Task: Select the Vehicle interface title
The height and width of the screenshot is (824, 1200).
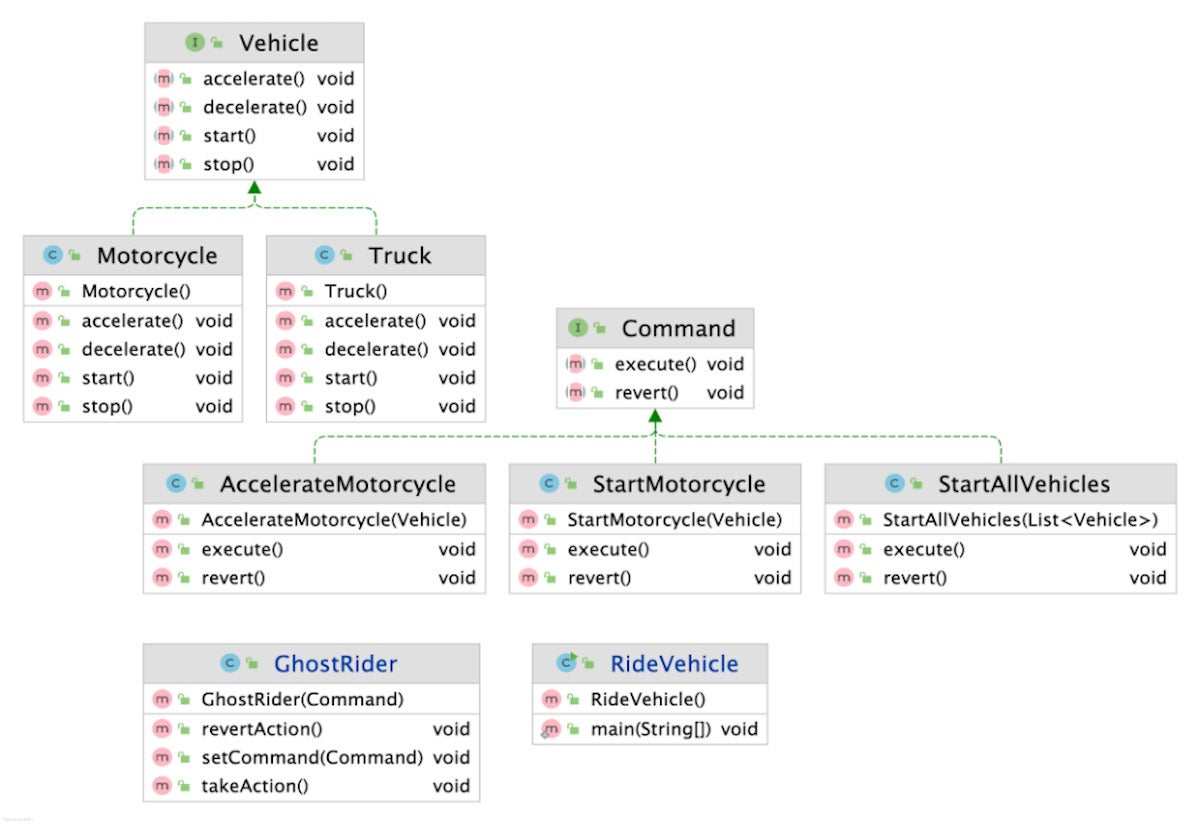Action: [x=279, y=43]
